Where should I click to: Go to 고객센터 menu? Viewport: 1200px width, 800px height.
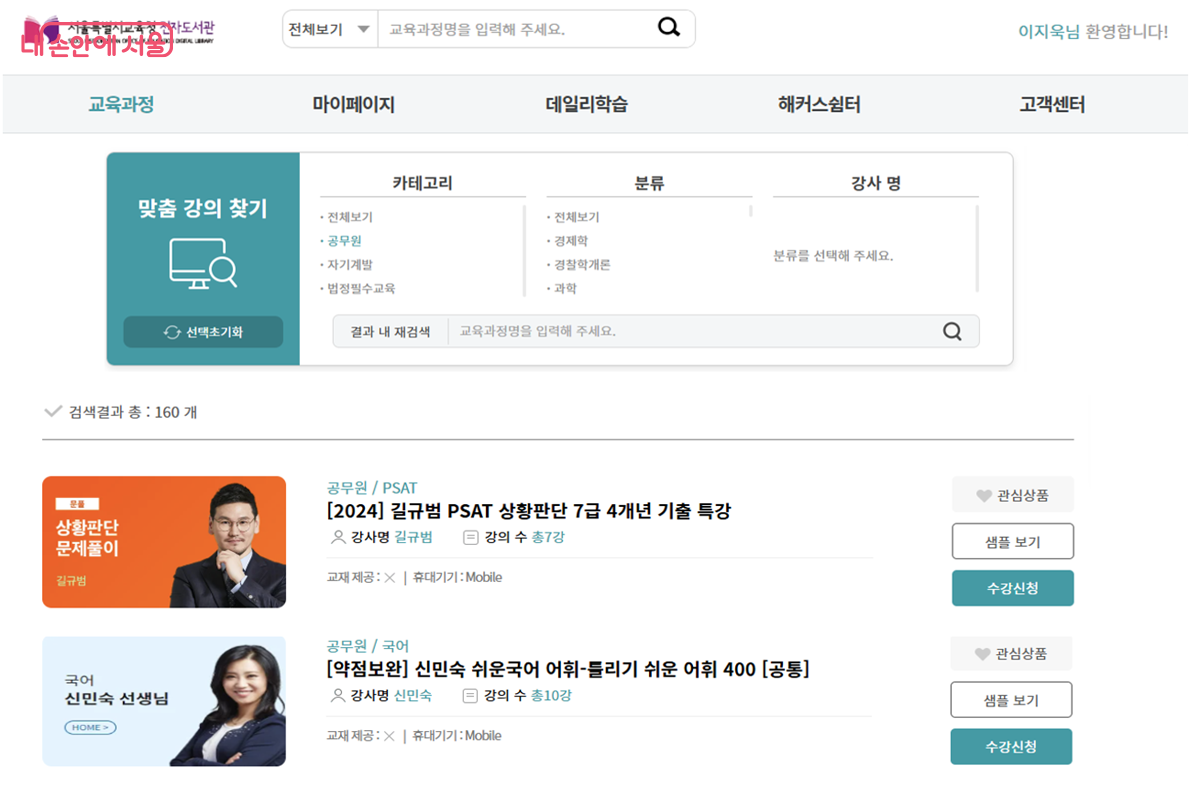1051,104
